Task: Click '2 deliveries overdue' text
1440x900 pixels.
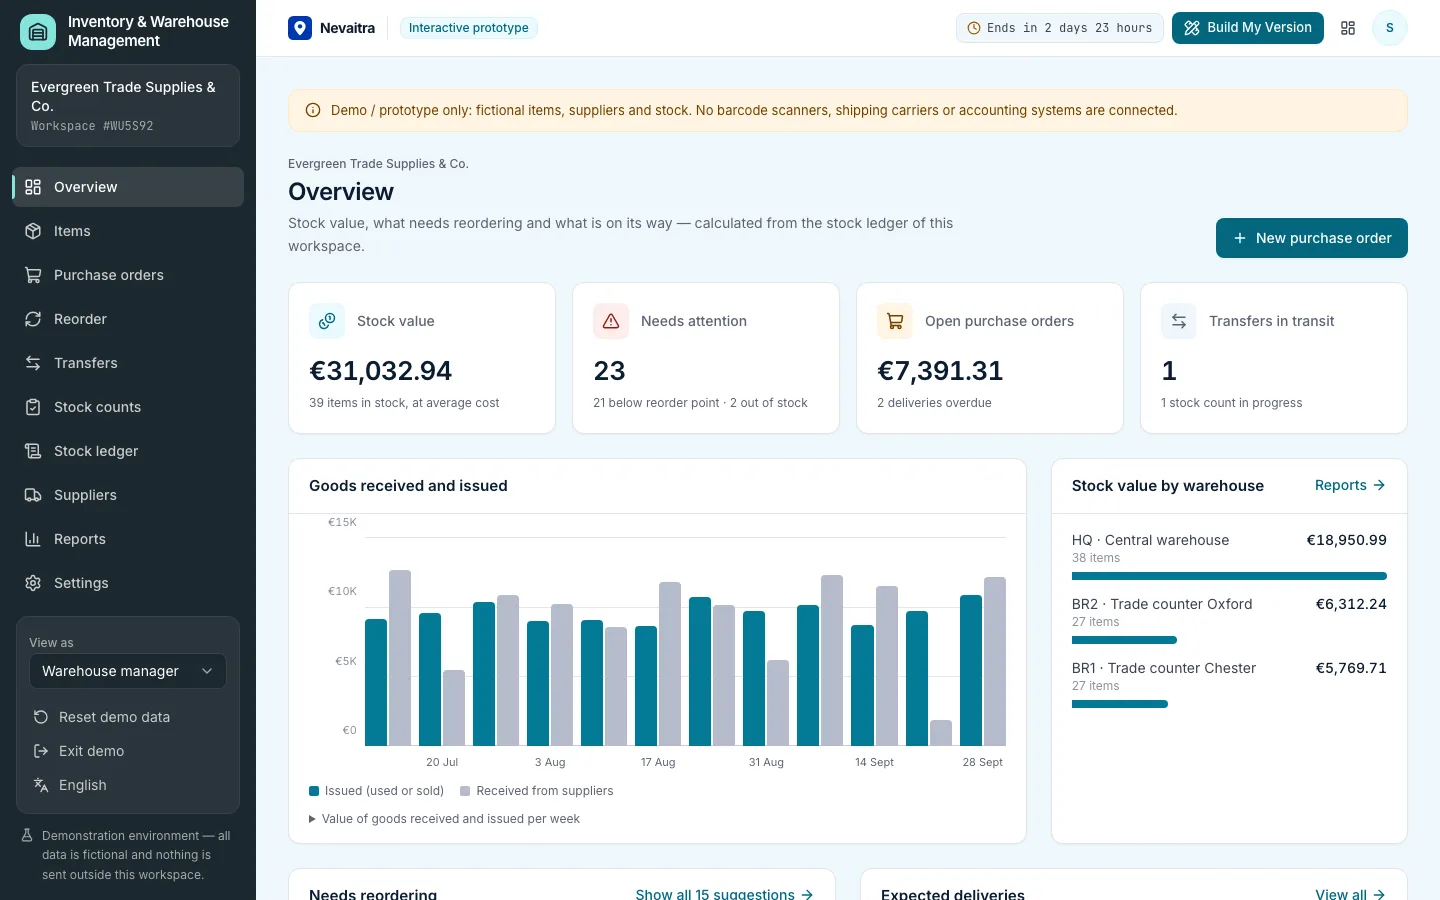Action: point(934,403)
